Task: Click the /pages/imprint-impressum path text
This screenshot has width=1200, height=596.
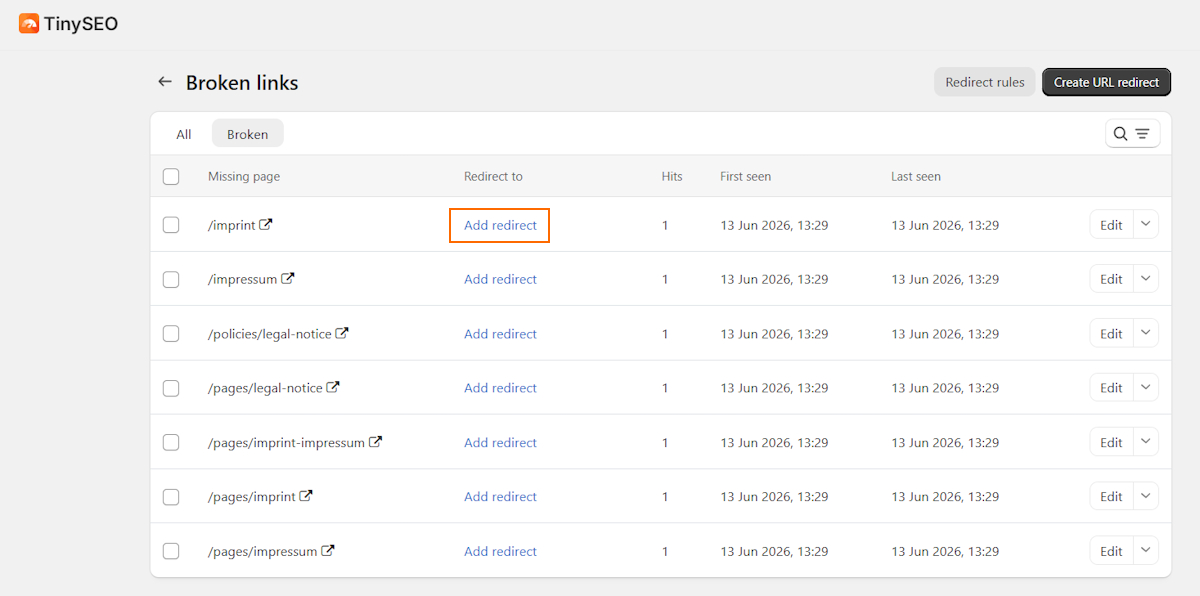Action: click(286, 442)
